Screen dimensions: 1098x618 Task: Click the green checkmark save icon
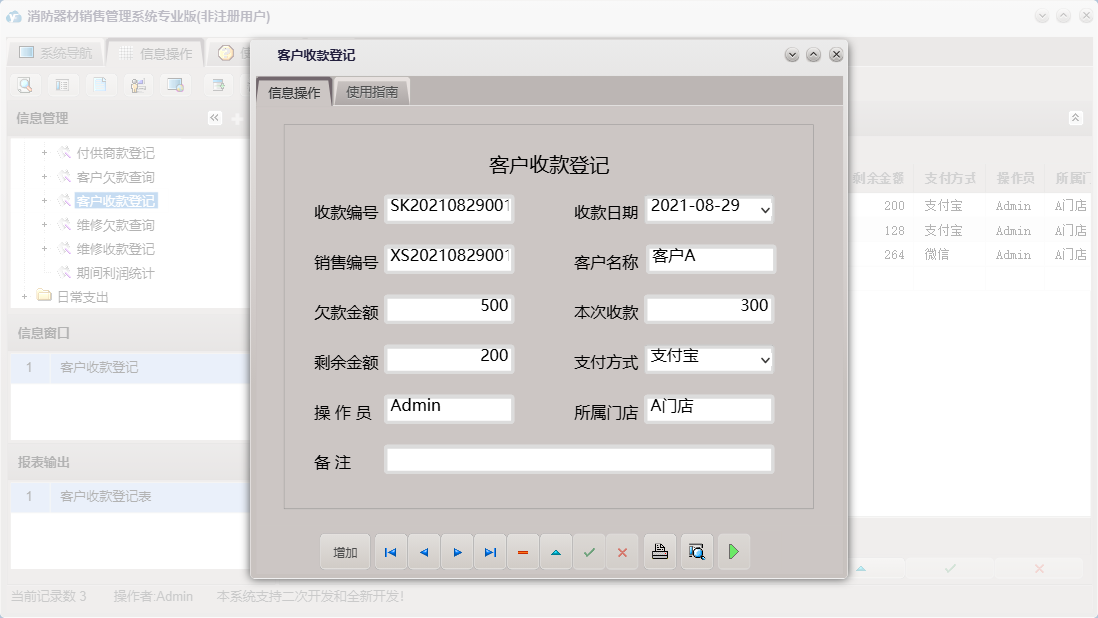coord(589,551)
